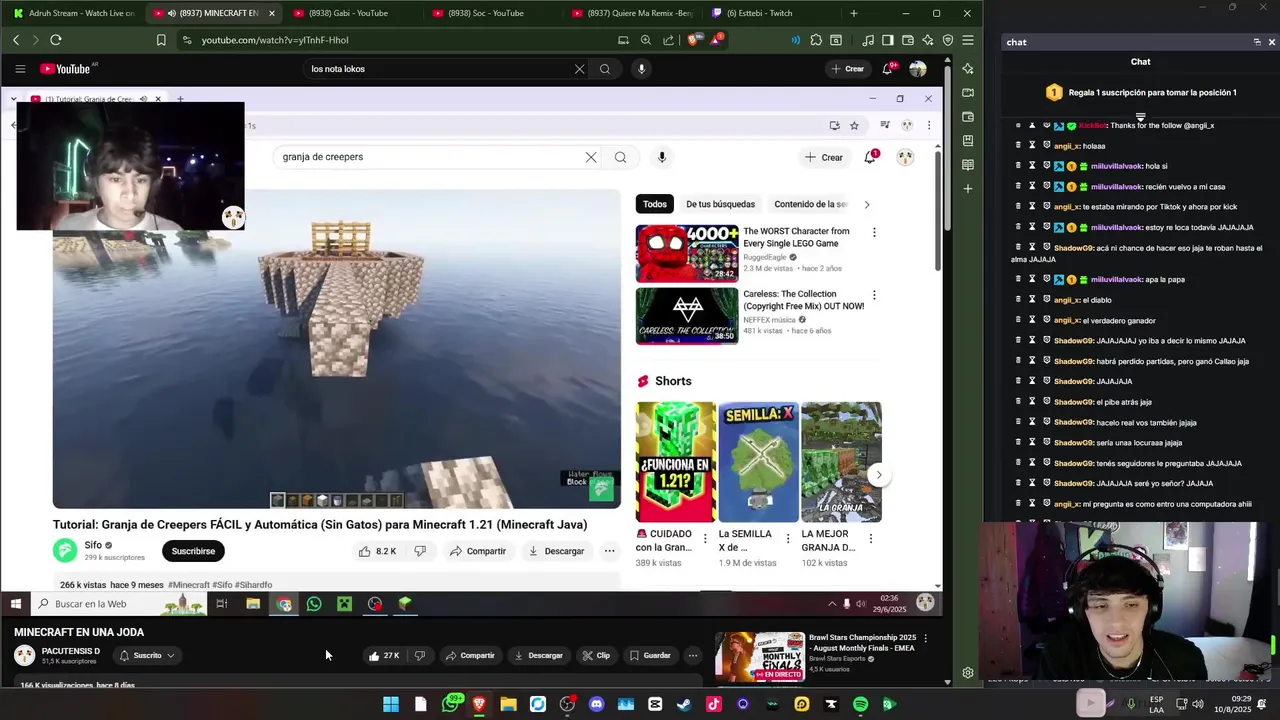The image size is (1280, 720).
Task: Switch to the Adruh Stream Kick tab
Action: (73, 13)
